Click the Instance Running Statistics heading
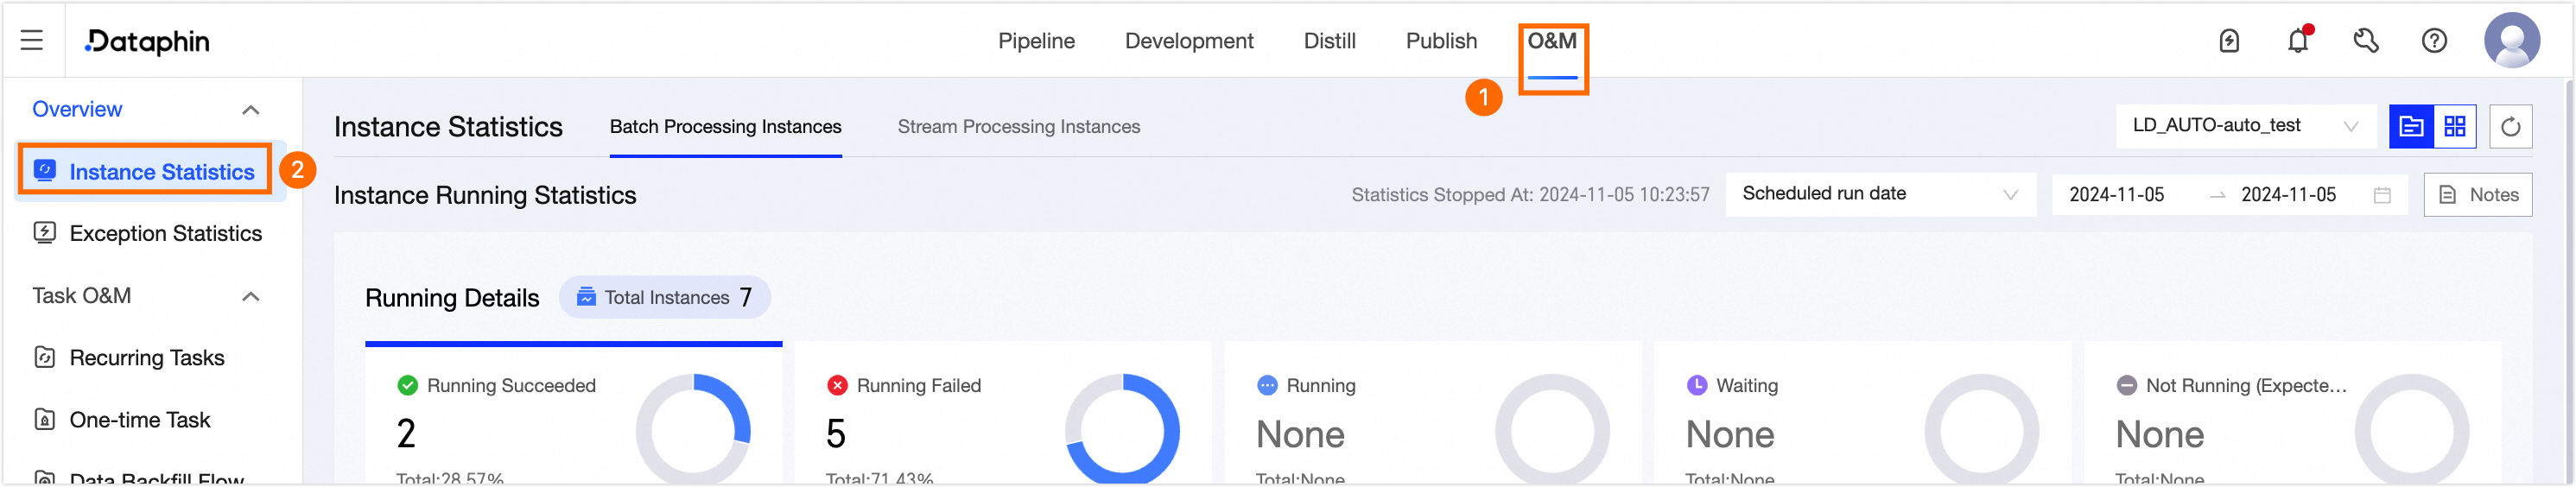 coord(485,195)
